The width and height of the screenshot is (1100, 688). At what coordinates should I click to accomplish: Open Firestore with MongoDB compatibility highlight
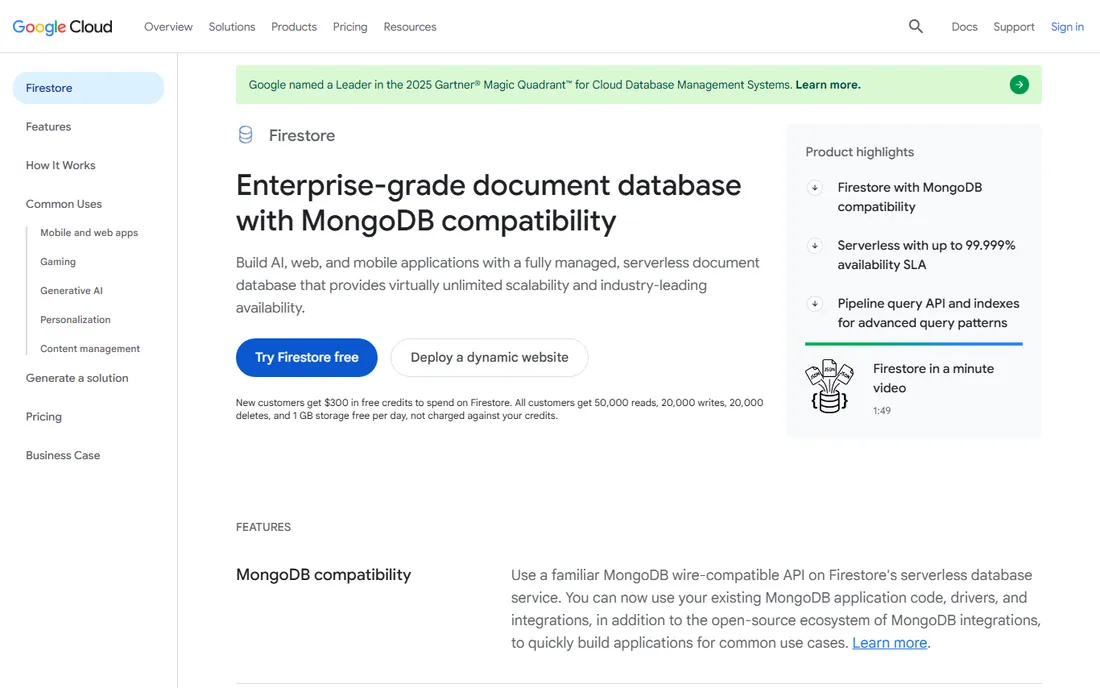click(x=910, y=197)
